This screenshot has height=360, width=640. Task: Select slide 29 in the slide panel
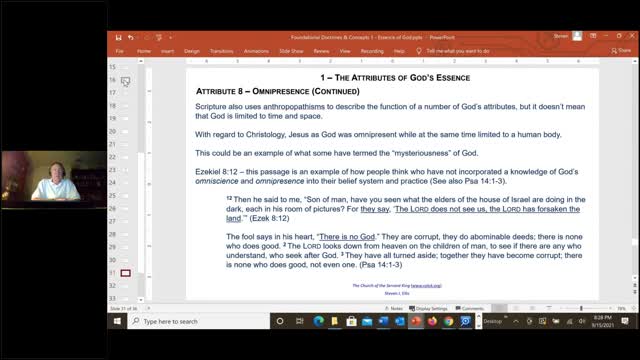coord(125,247)
